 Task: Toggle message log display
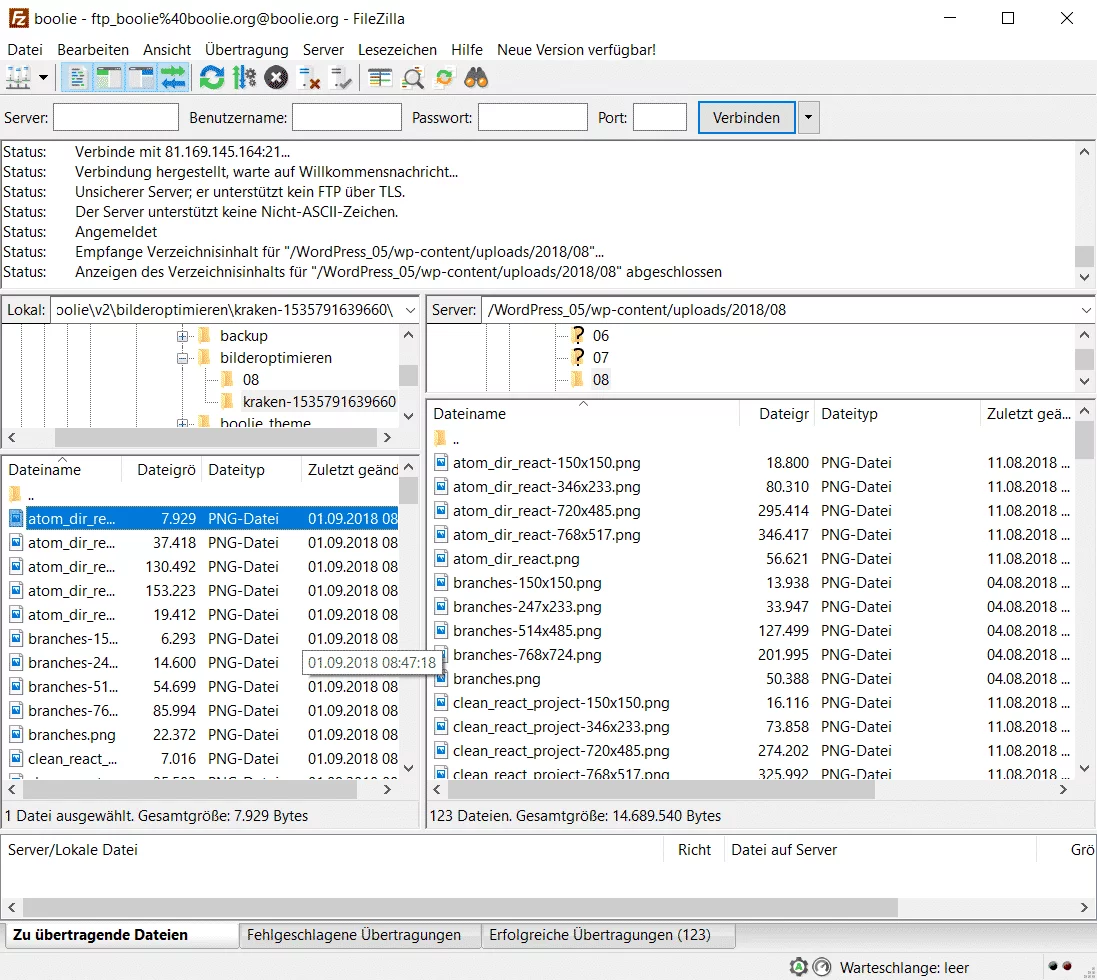(x=77, y=78)
